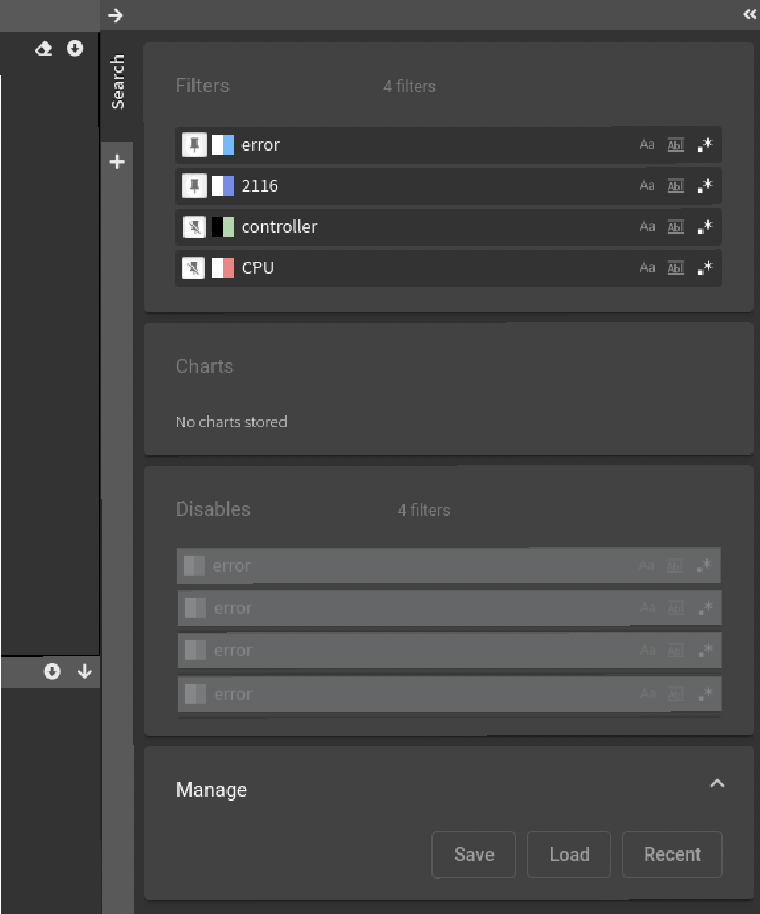Screen dimensions: 760x914
Task: Toggle whole-word matching on the 2116 filter
Action: (x=675, y=186)
